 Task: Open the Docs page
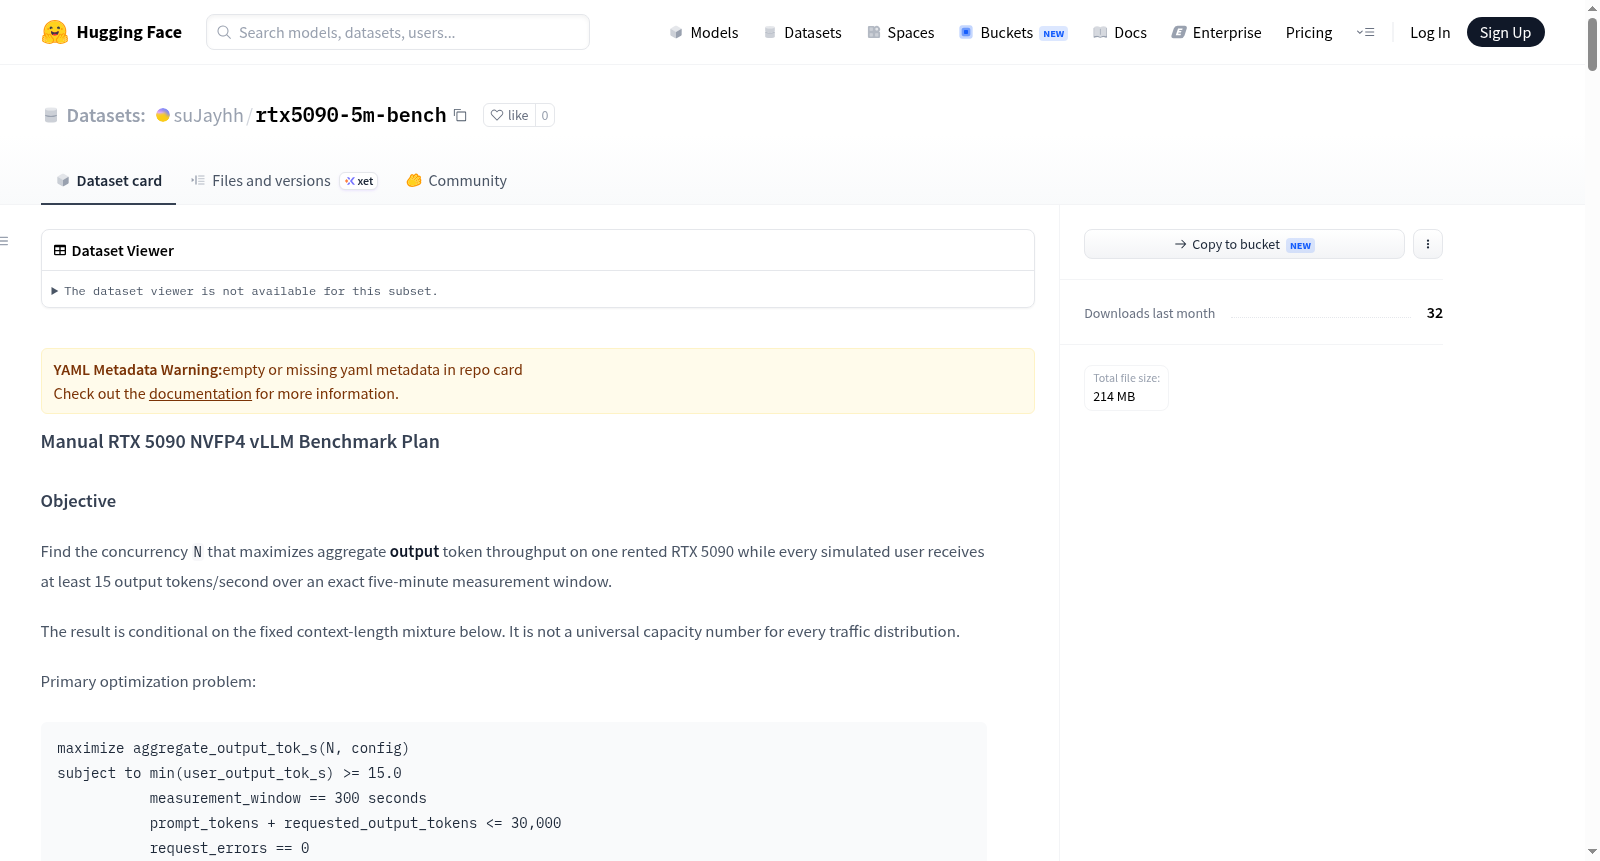[x=1120, y=32]
